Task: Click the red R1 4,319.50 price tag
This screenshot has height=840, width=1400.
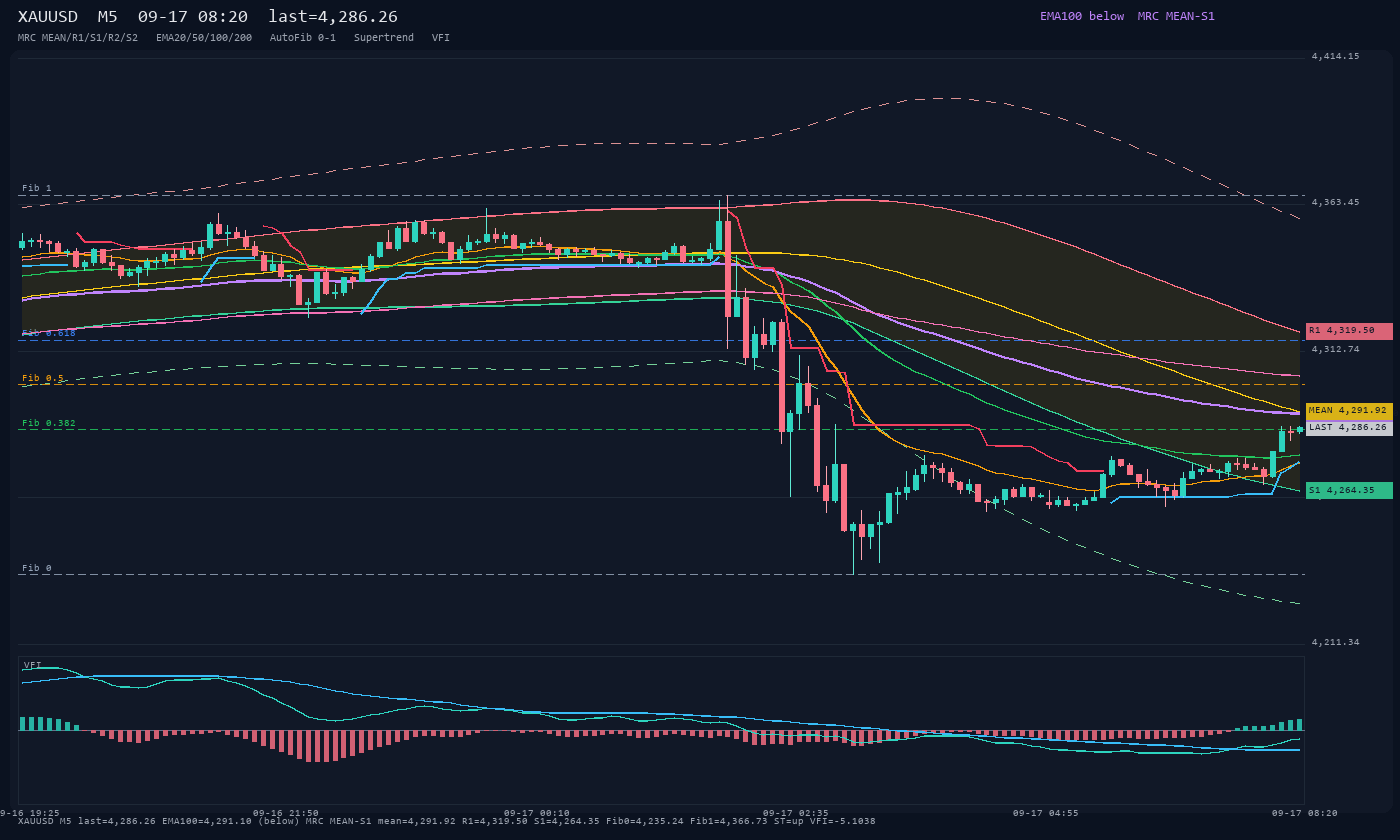Action: point(1349,331)
